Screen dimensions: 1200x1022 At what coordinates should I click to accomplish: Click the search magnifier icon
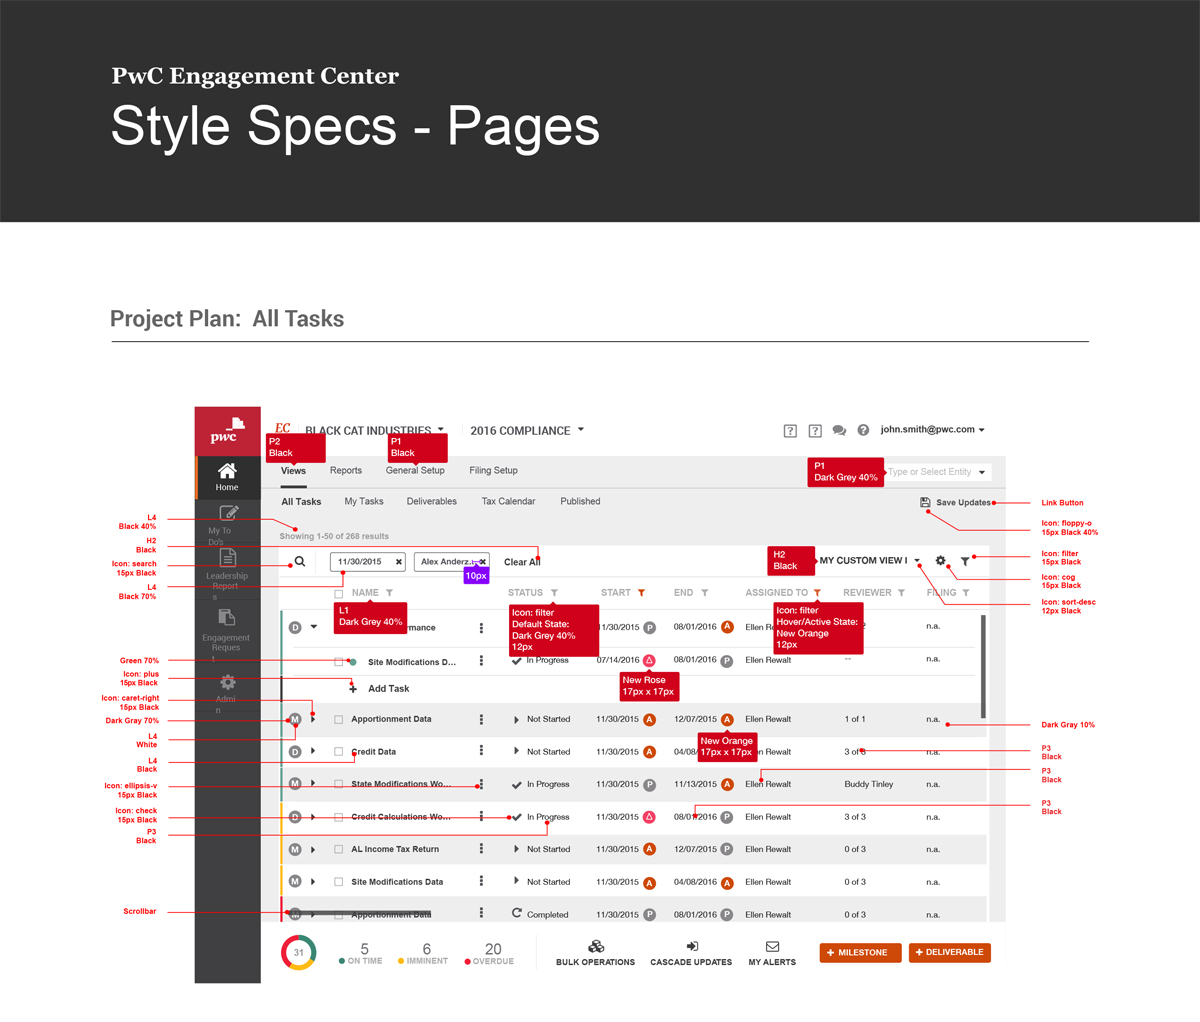click(x=299, y=562)
